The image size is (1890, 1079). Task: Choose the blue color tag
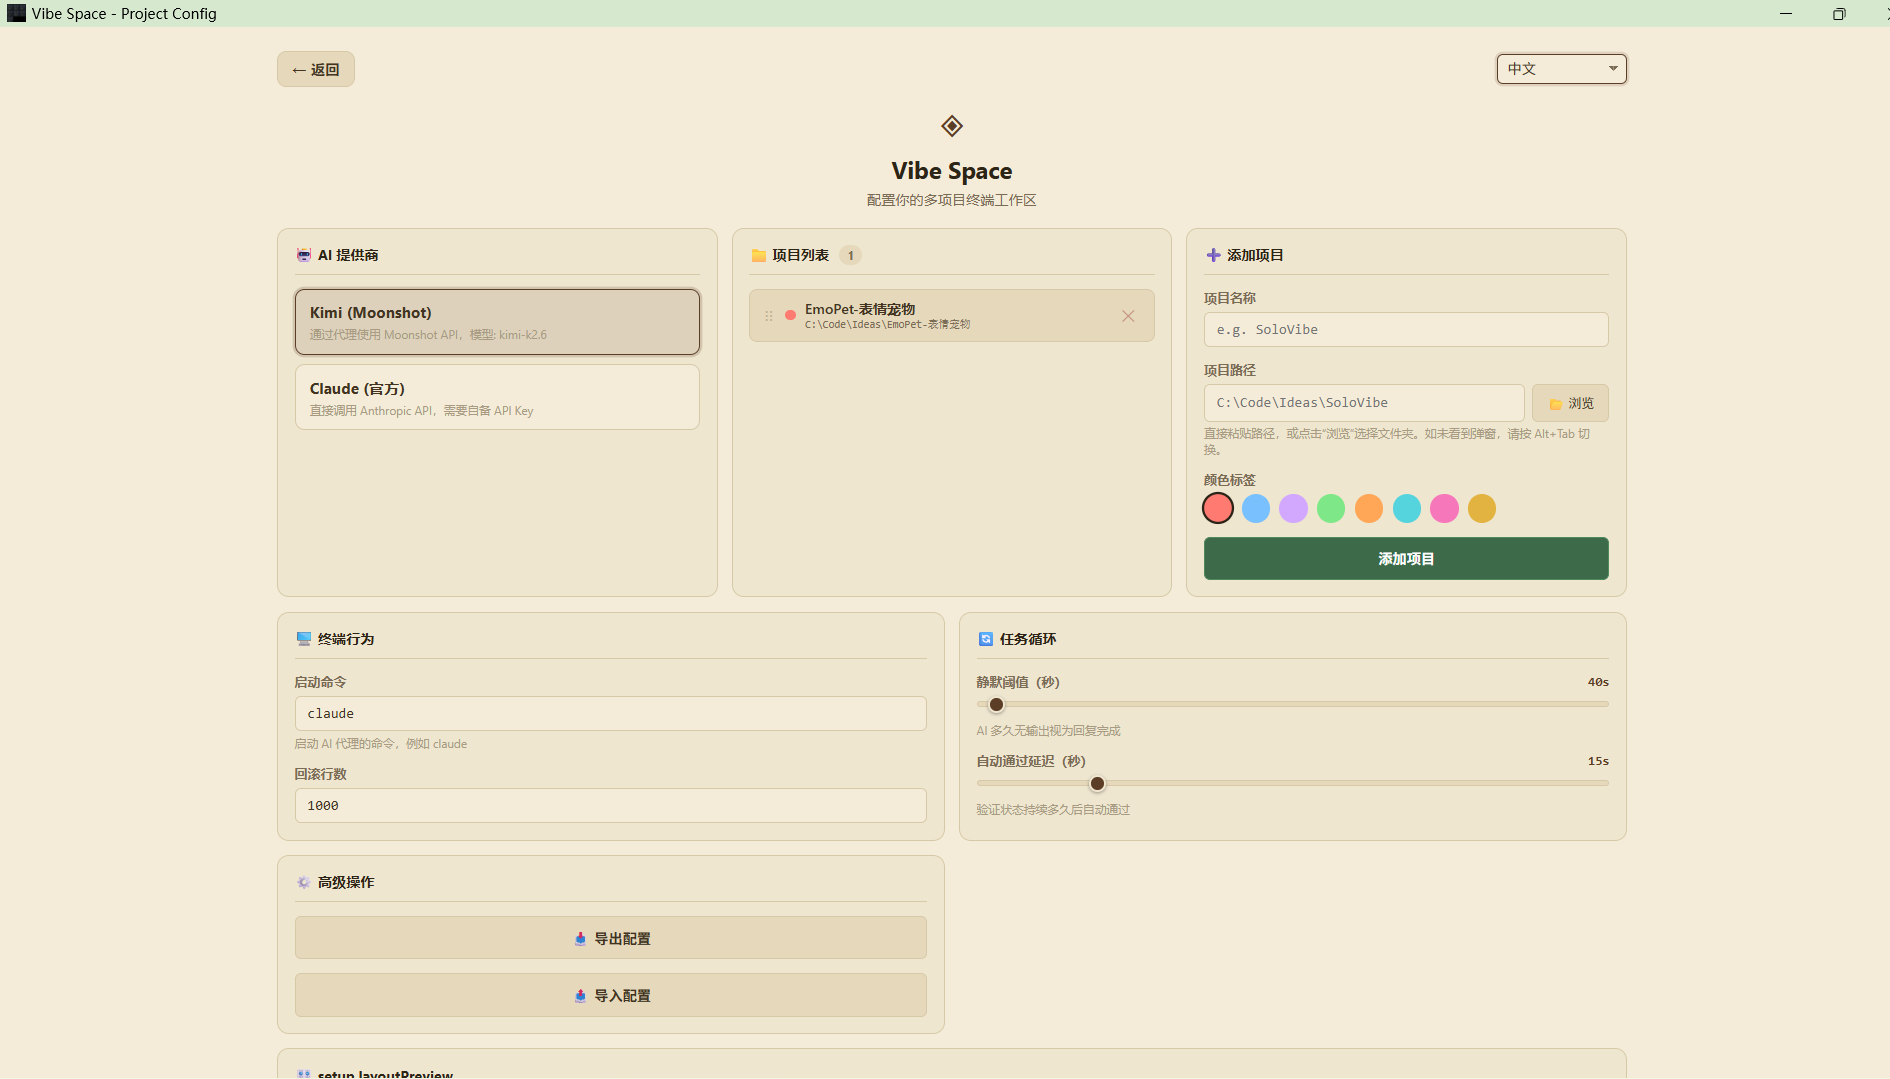(x=1256, y=508)
